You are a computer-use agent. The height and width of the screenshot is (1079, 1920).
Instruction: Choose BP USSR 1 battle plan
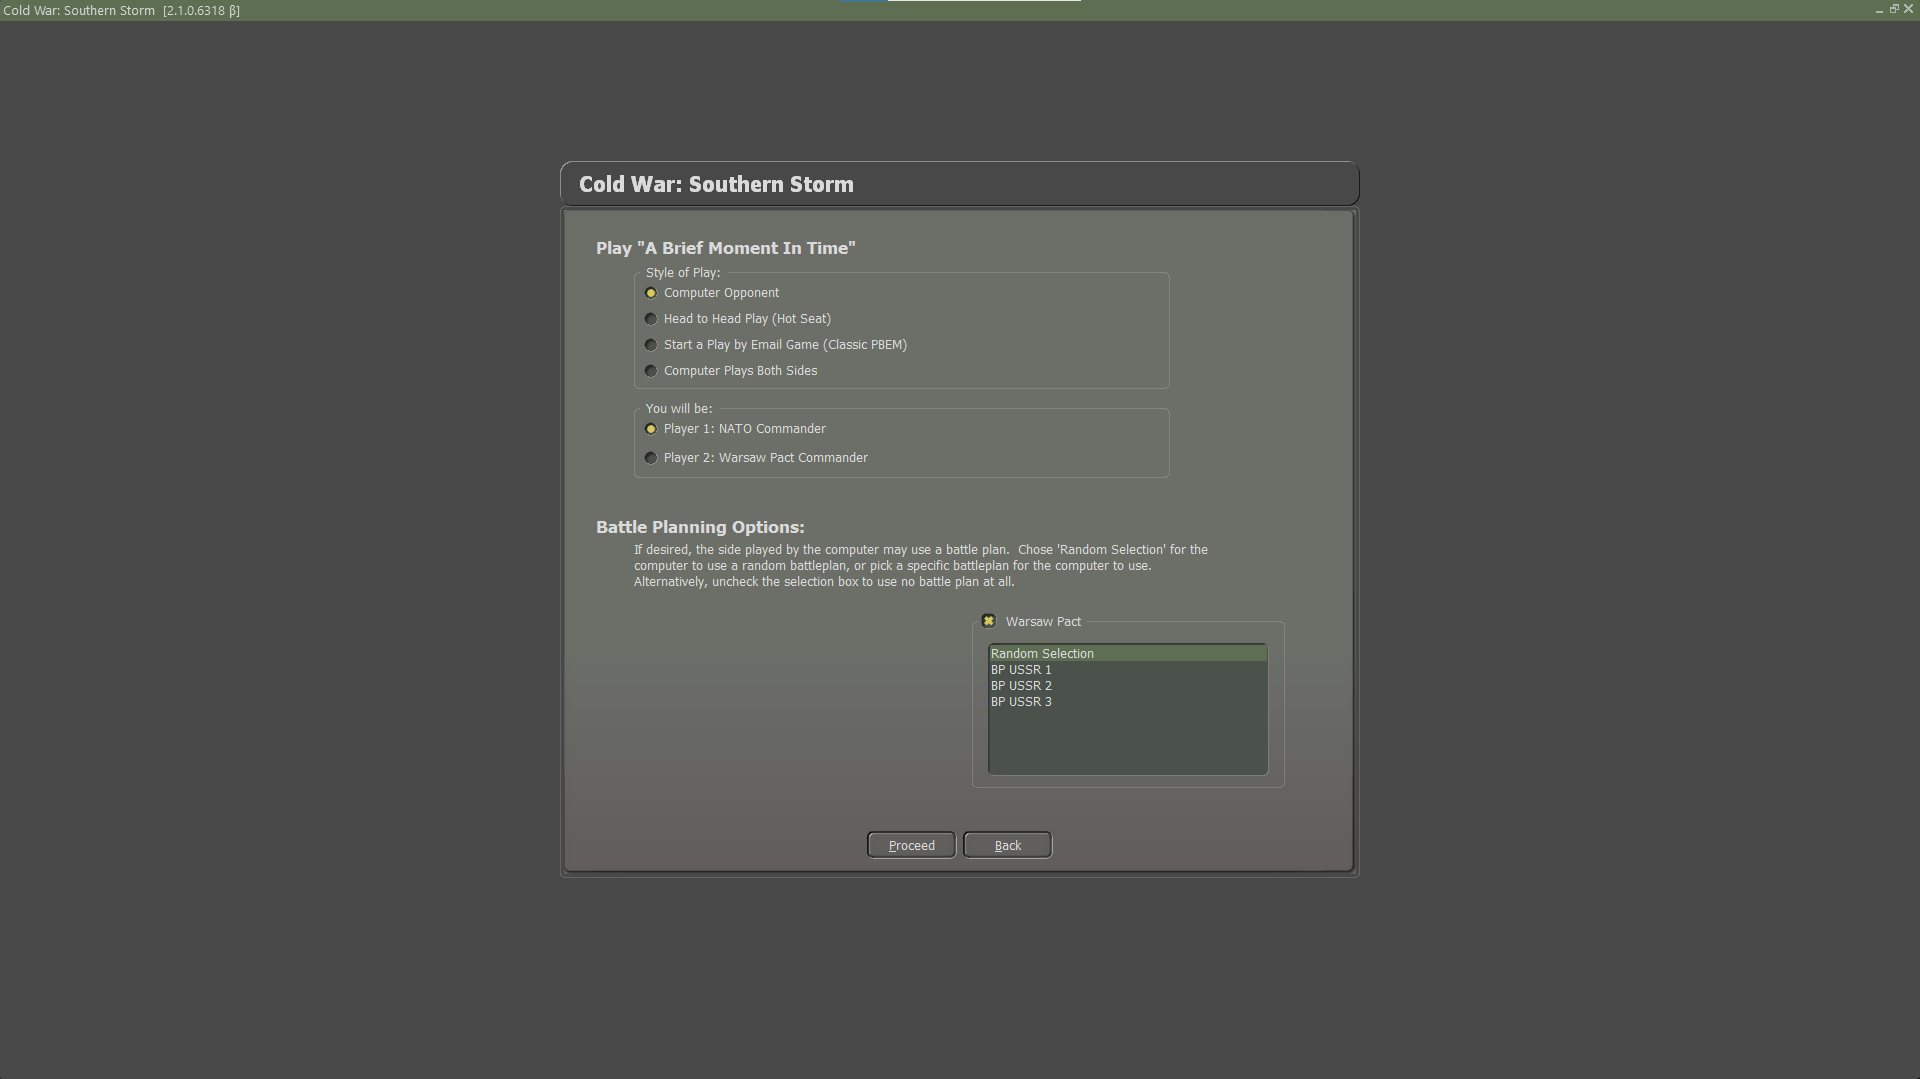(x=1127, y=670)
